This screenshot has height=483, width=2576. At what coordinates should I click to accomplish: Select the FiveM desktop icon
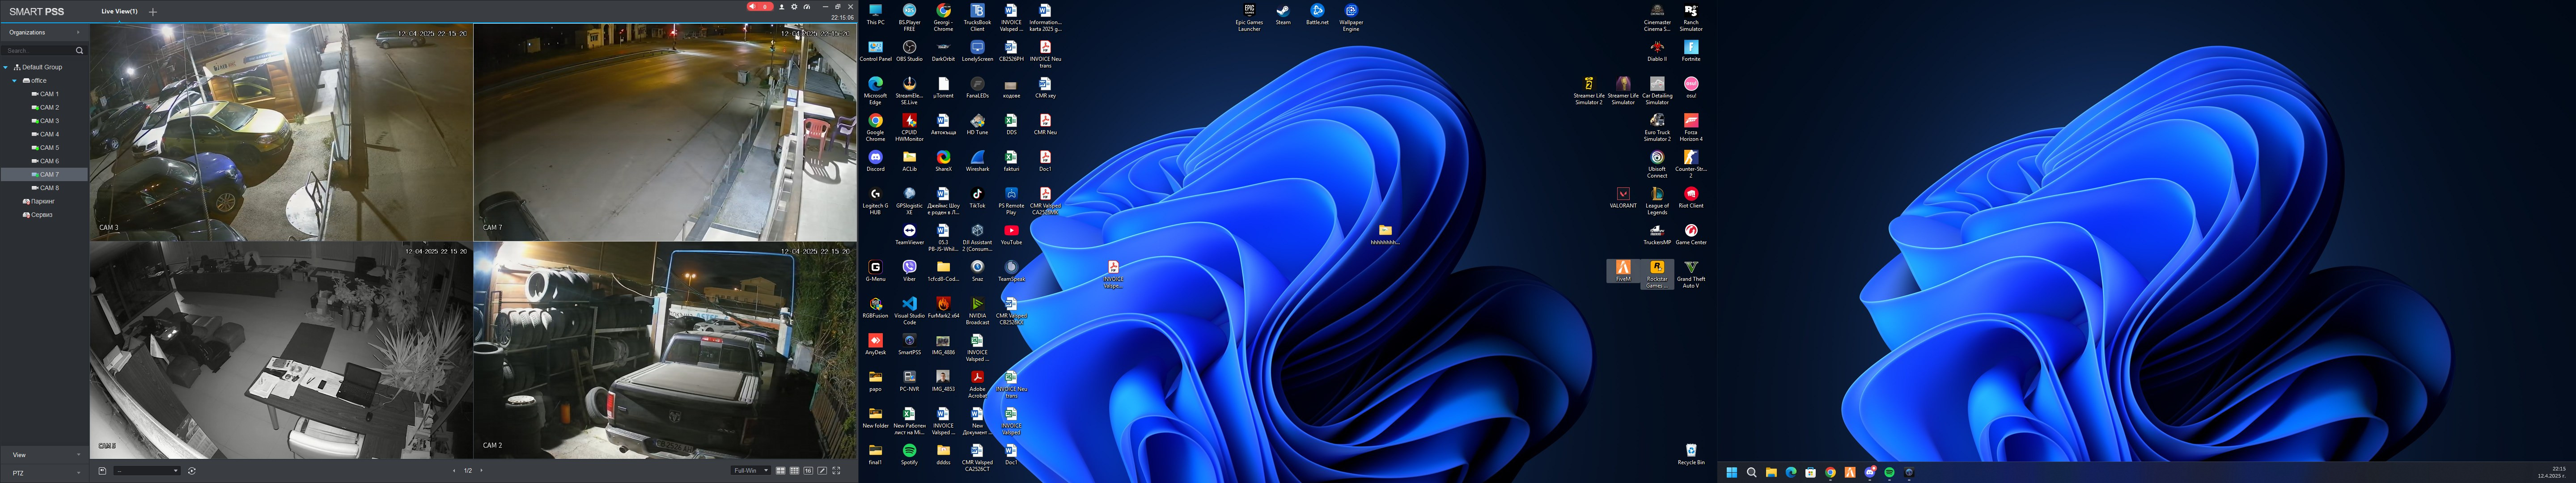point(1623,271)
